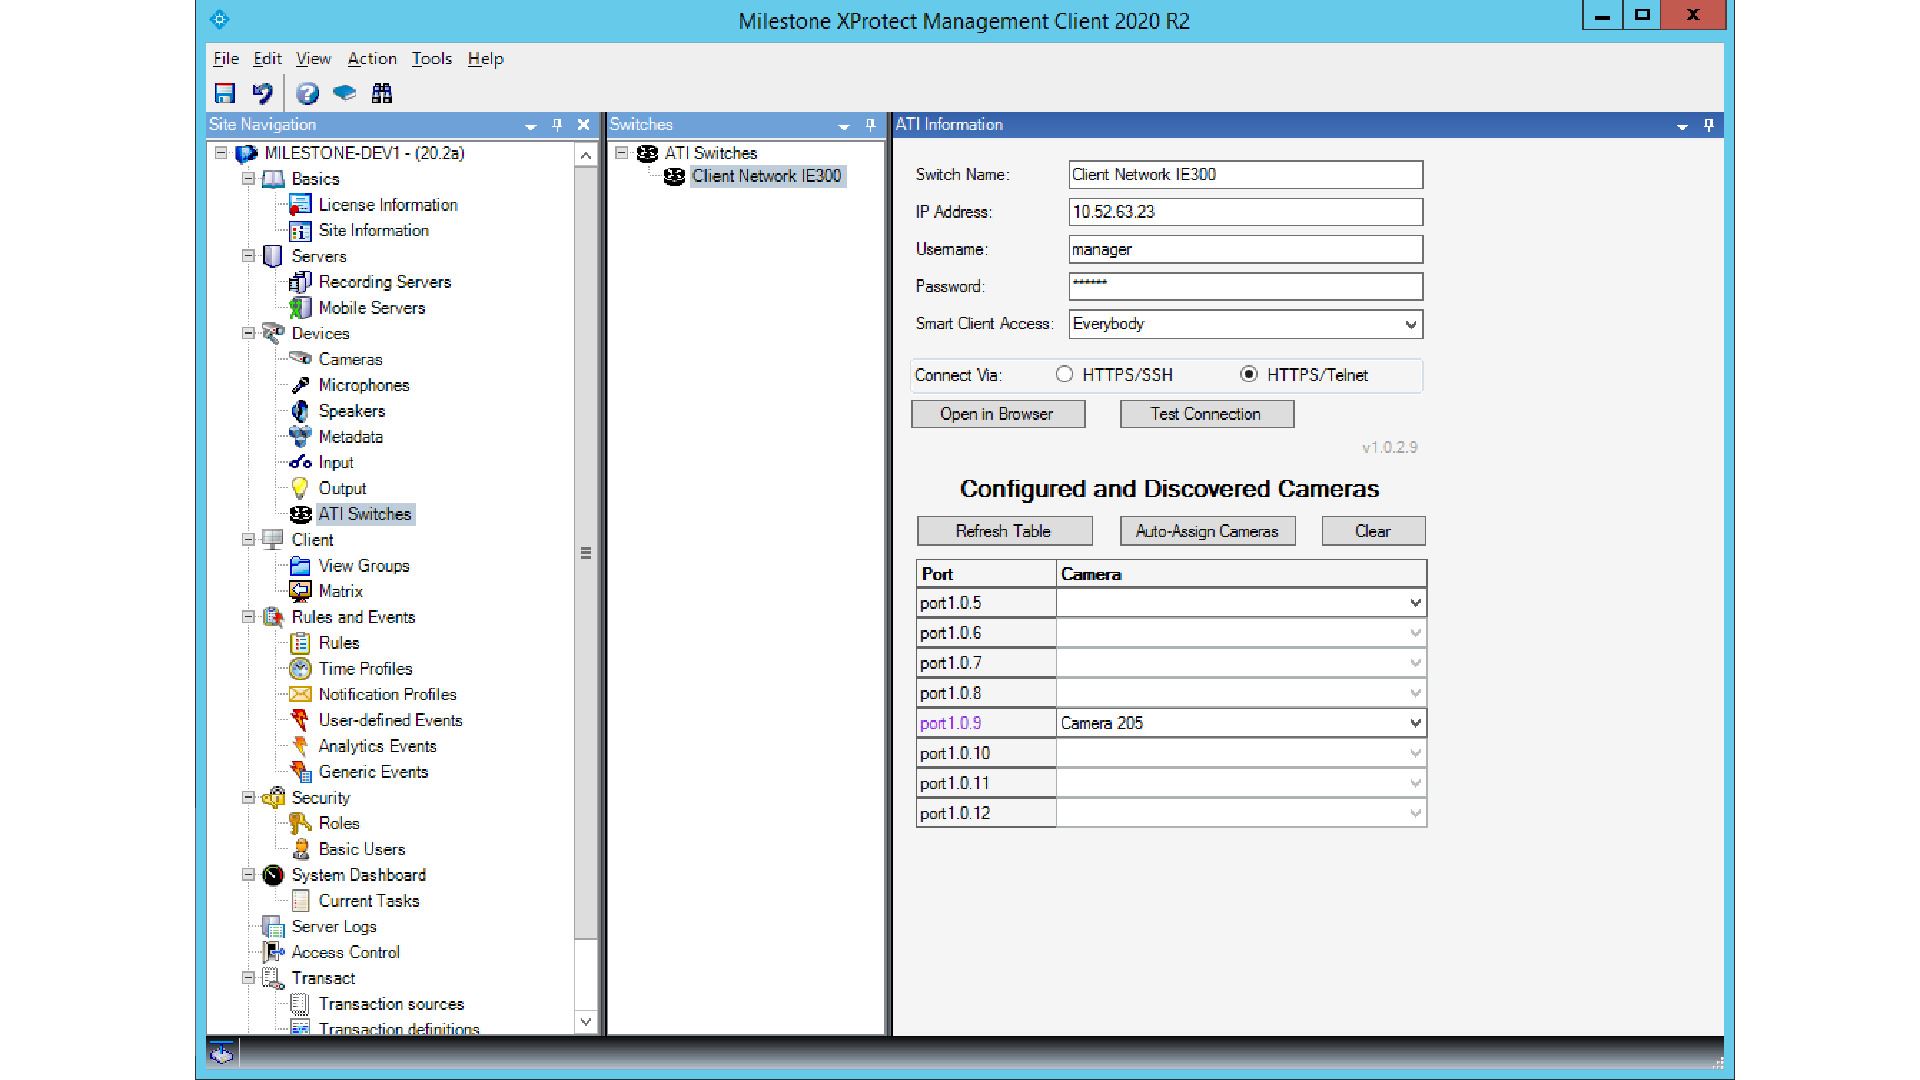Image resolution: width=1920 pixels, height=1080 pixels.
Task: Click Test Connection button
Action: pyautogui.click(x=1207, y=414)
